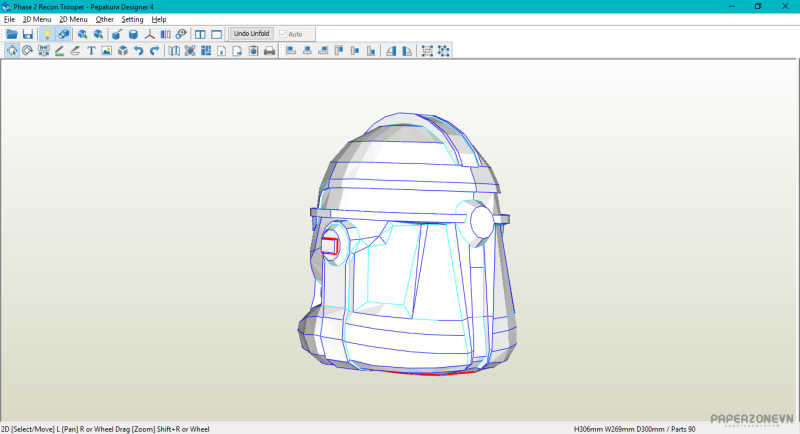Open the Other menu

click(104, 19)
